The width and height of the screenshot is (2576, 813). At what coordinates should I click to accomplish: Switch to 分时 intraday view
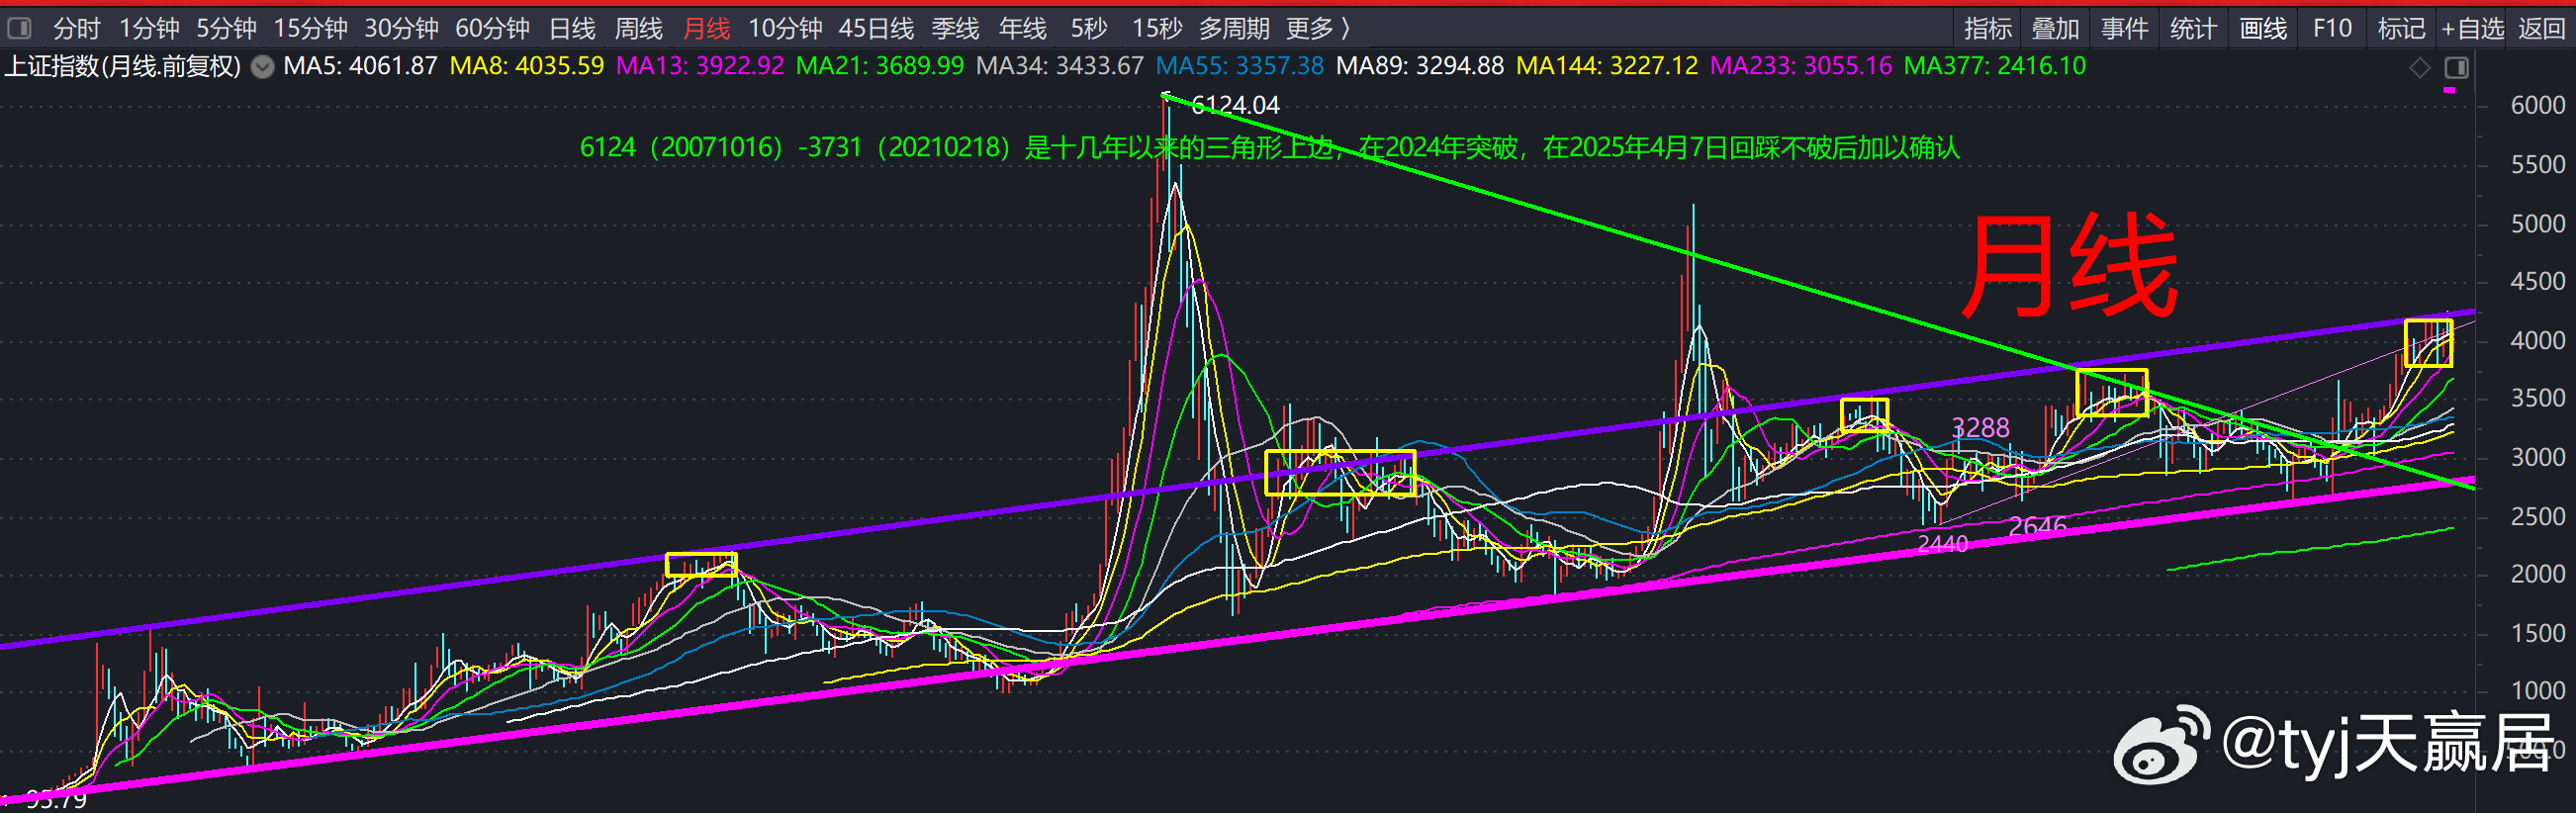[x=76, y=28]
